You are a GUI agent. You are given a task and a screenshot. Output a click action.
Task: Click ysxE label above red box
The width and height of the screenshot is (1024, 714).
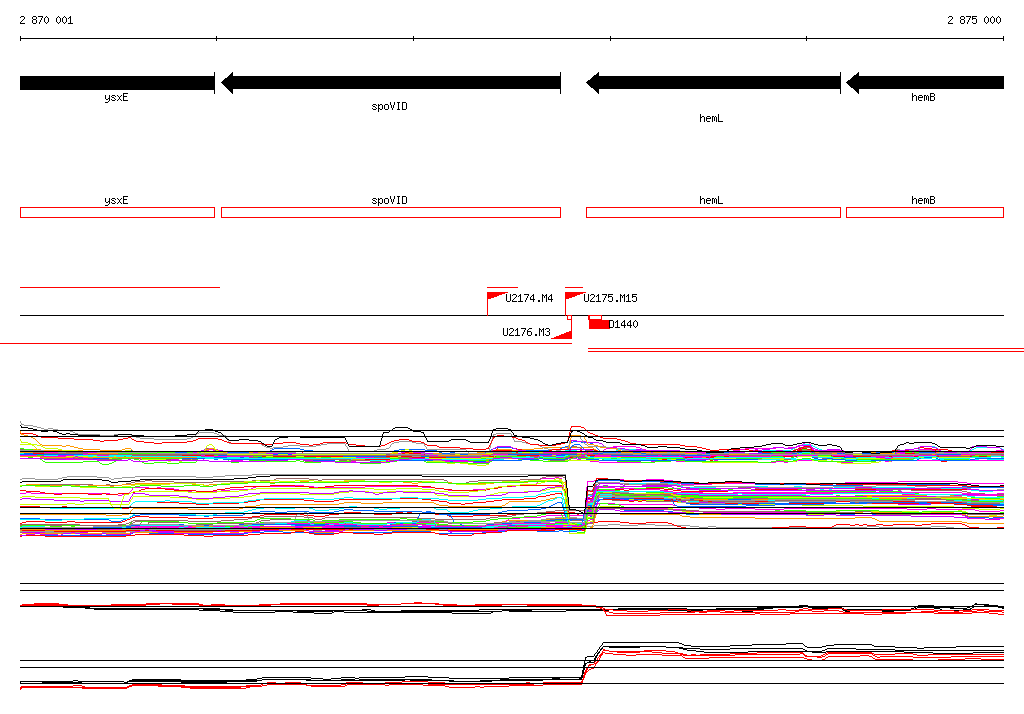[116, 201]
